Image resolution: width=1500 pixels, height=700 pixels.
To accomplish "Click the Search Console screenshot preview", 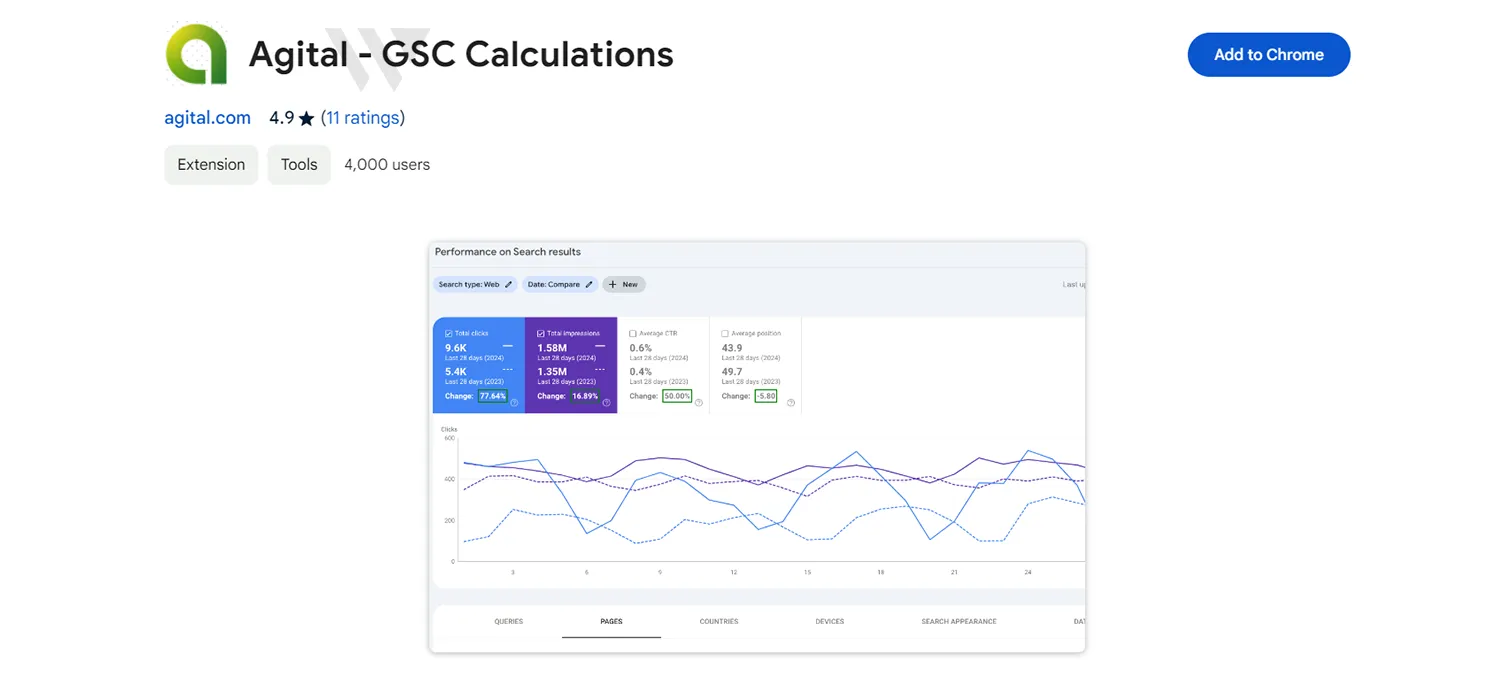I will 757,447.
